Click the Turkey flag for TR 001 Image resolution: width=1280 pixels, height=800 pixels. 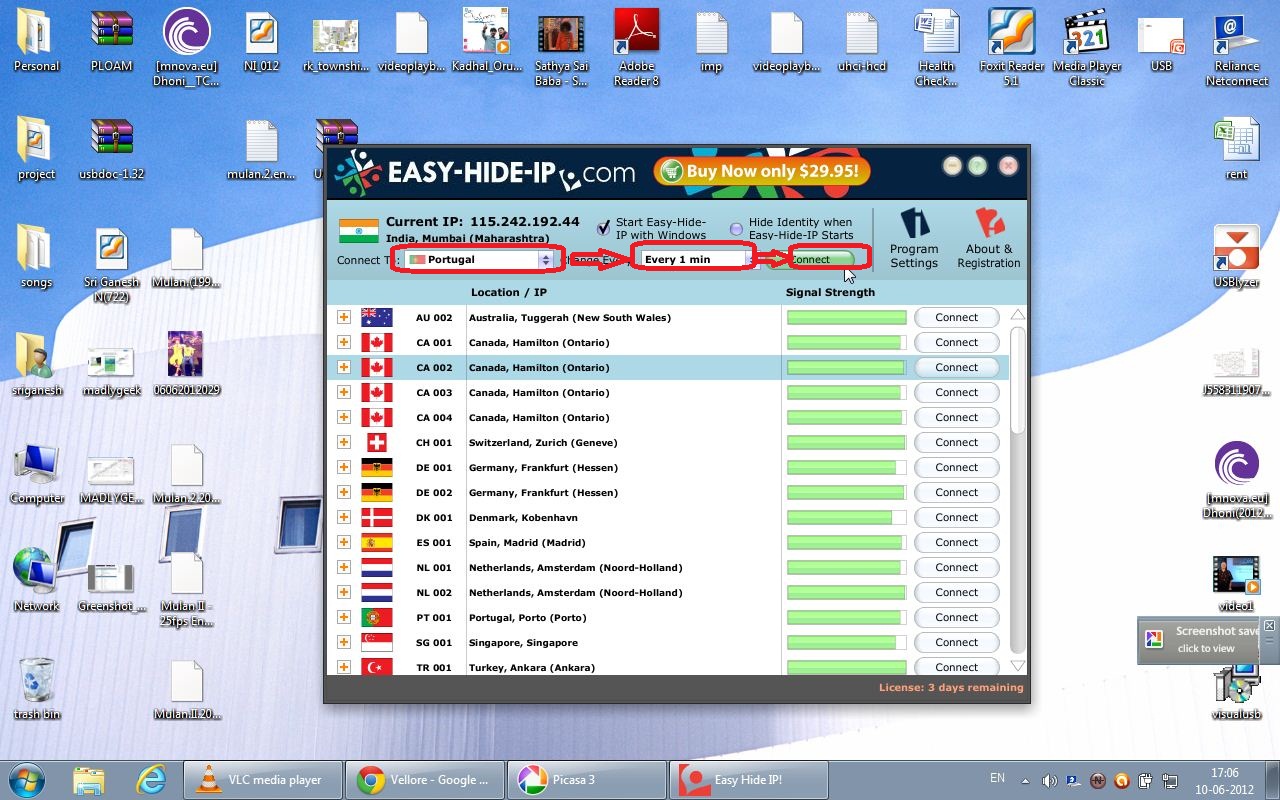click(376, 667)
